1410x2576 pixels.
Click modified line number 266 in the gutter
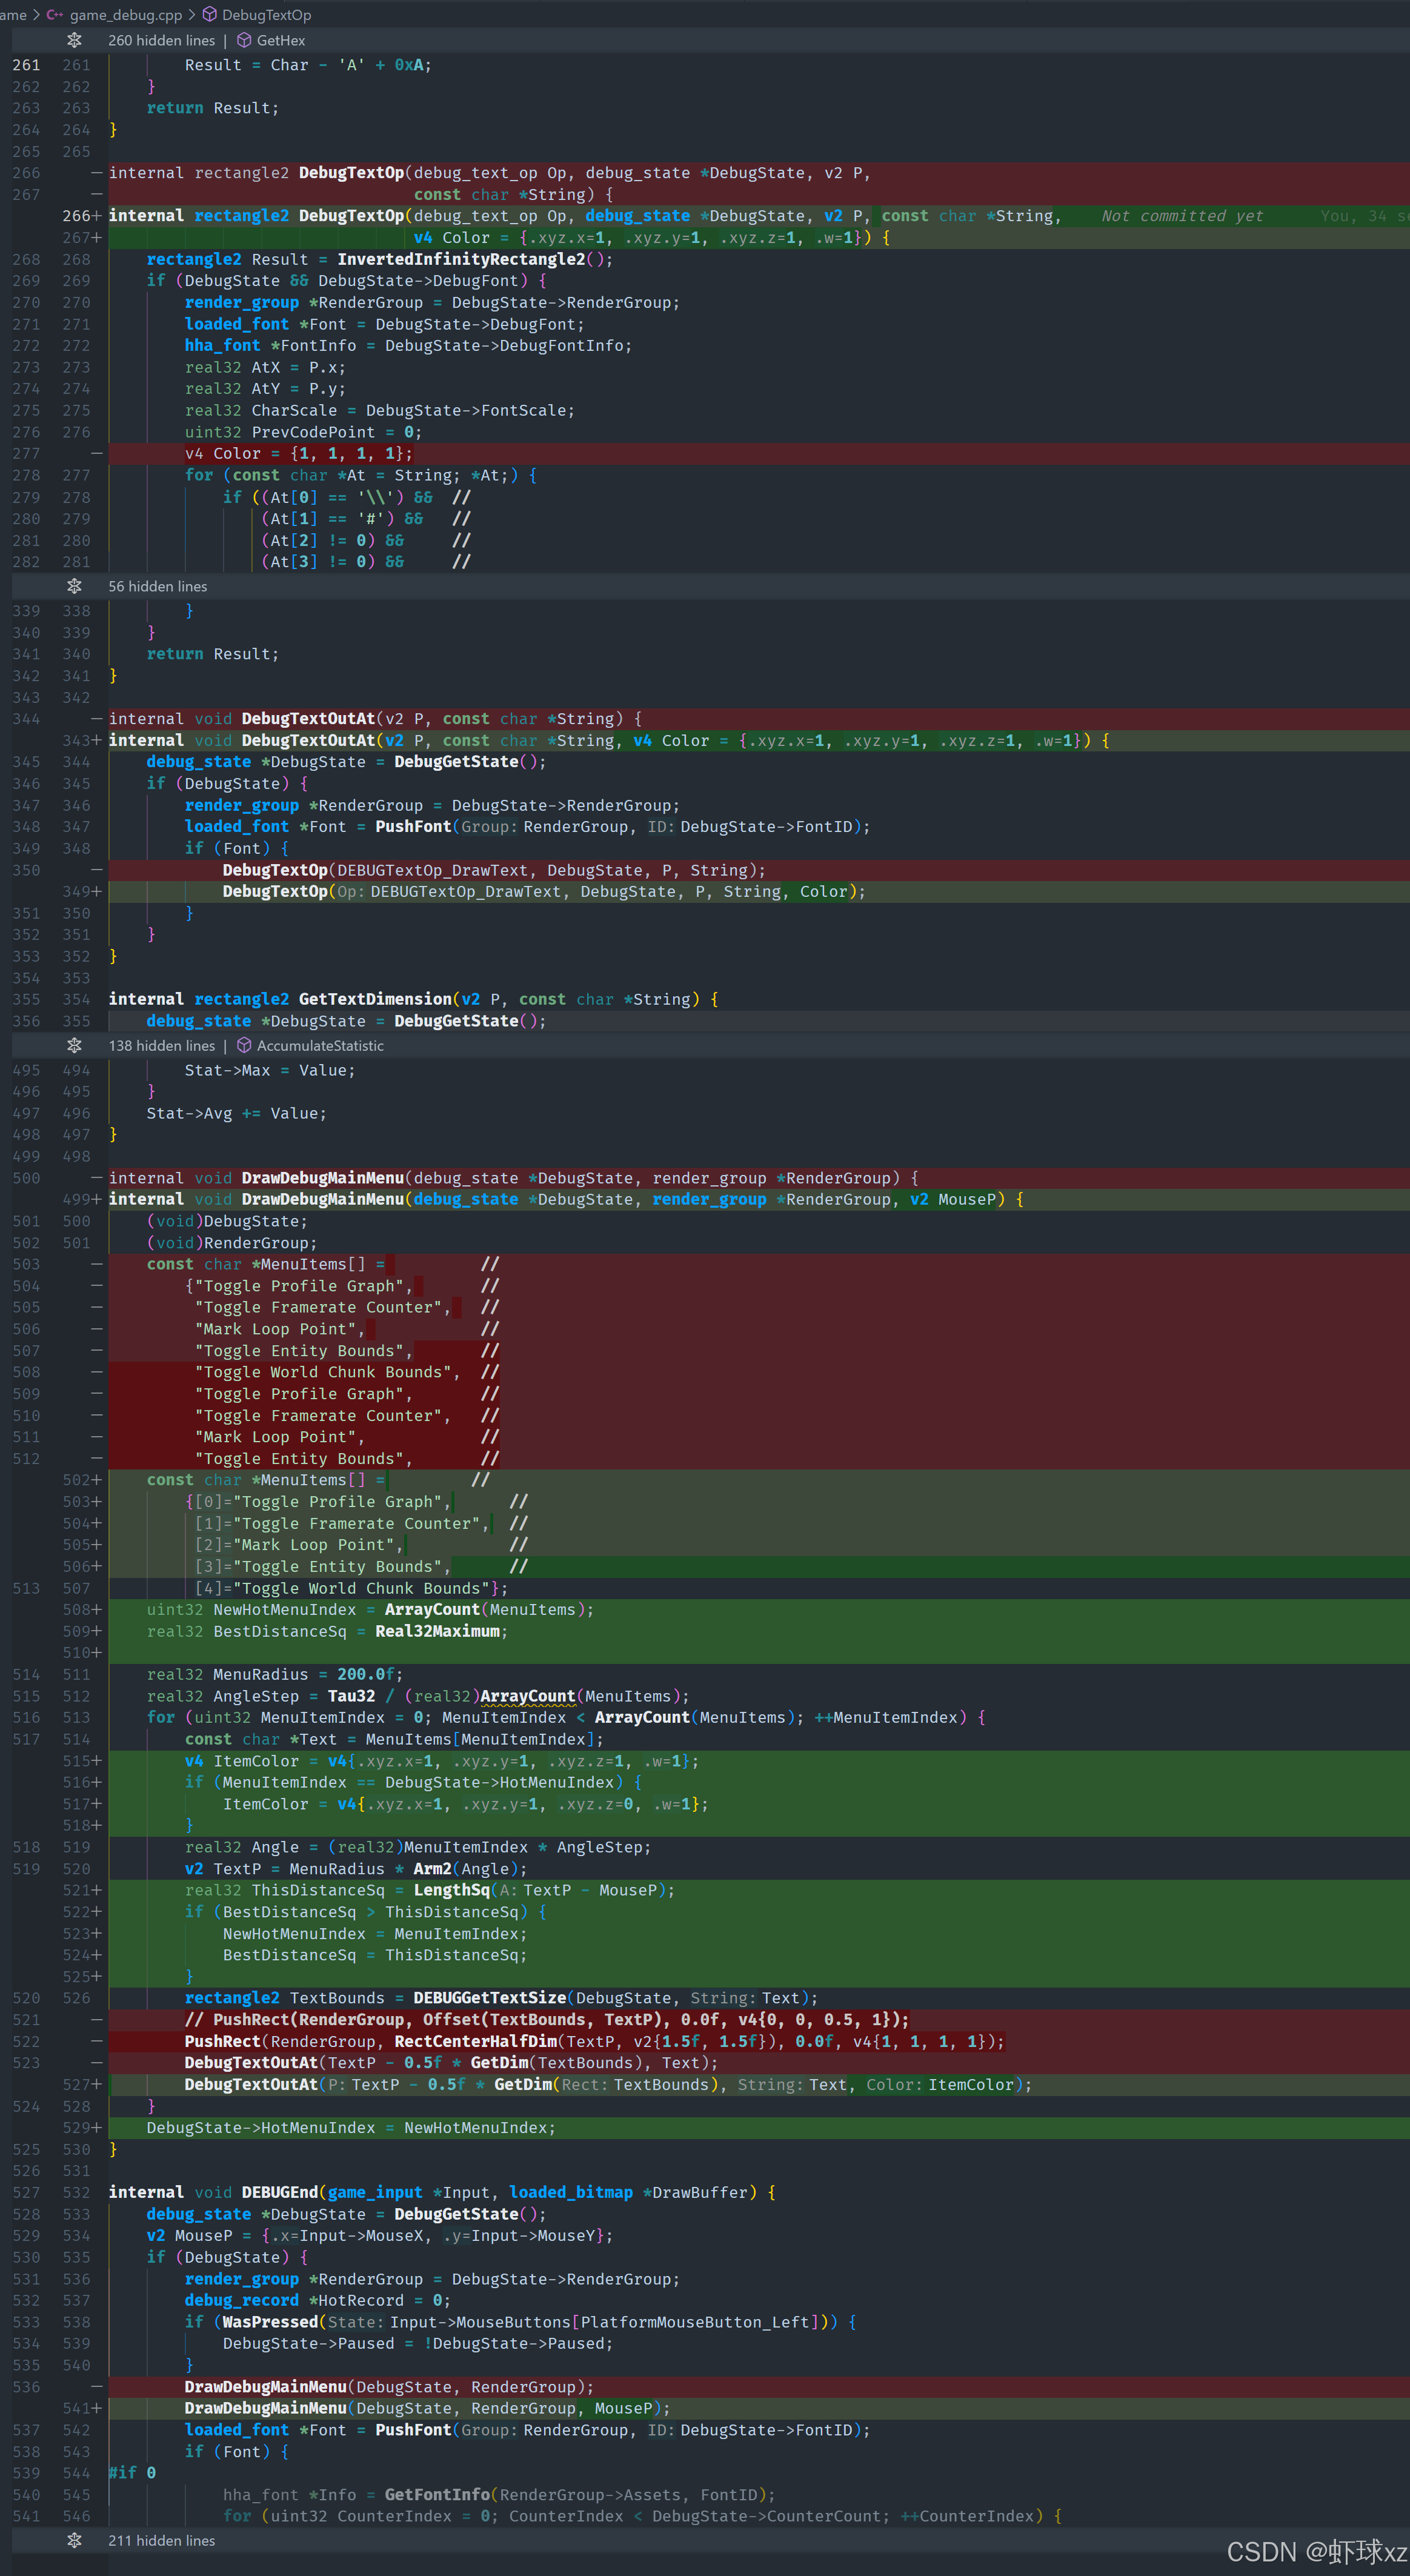click(x=76, y=216)
